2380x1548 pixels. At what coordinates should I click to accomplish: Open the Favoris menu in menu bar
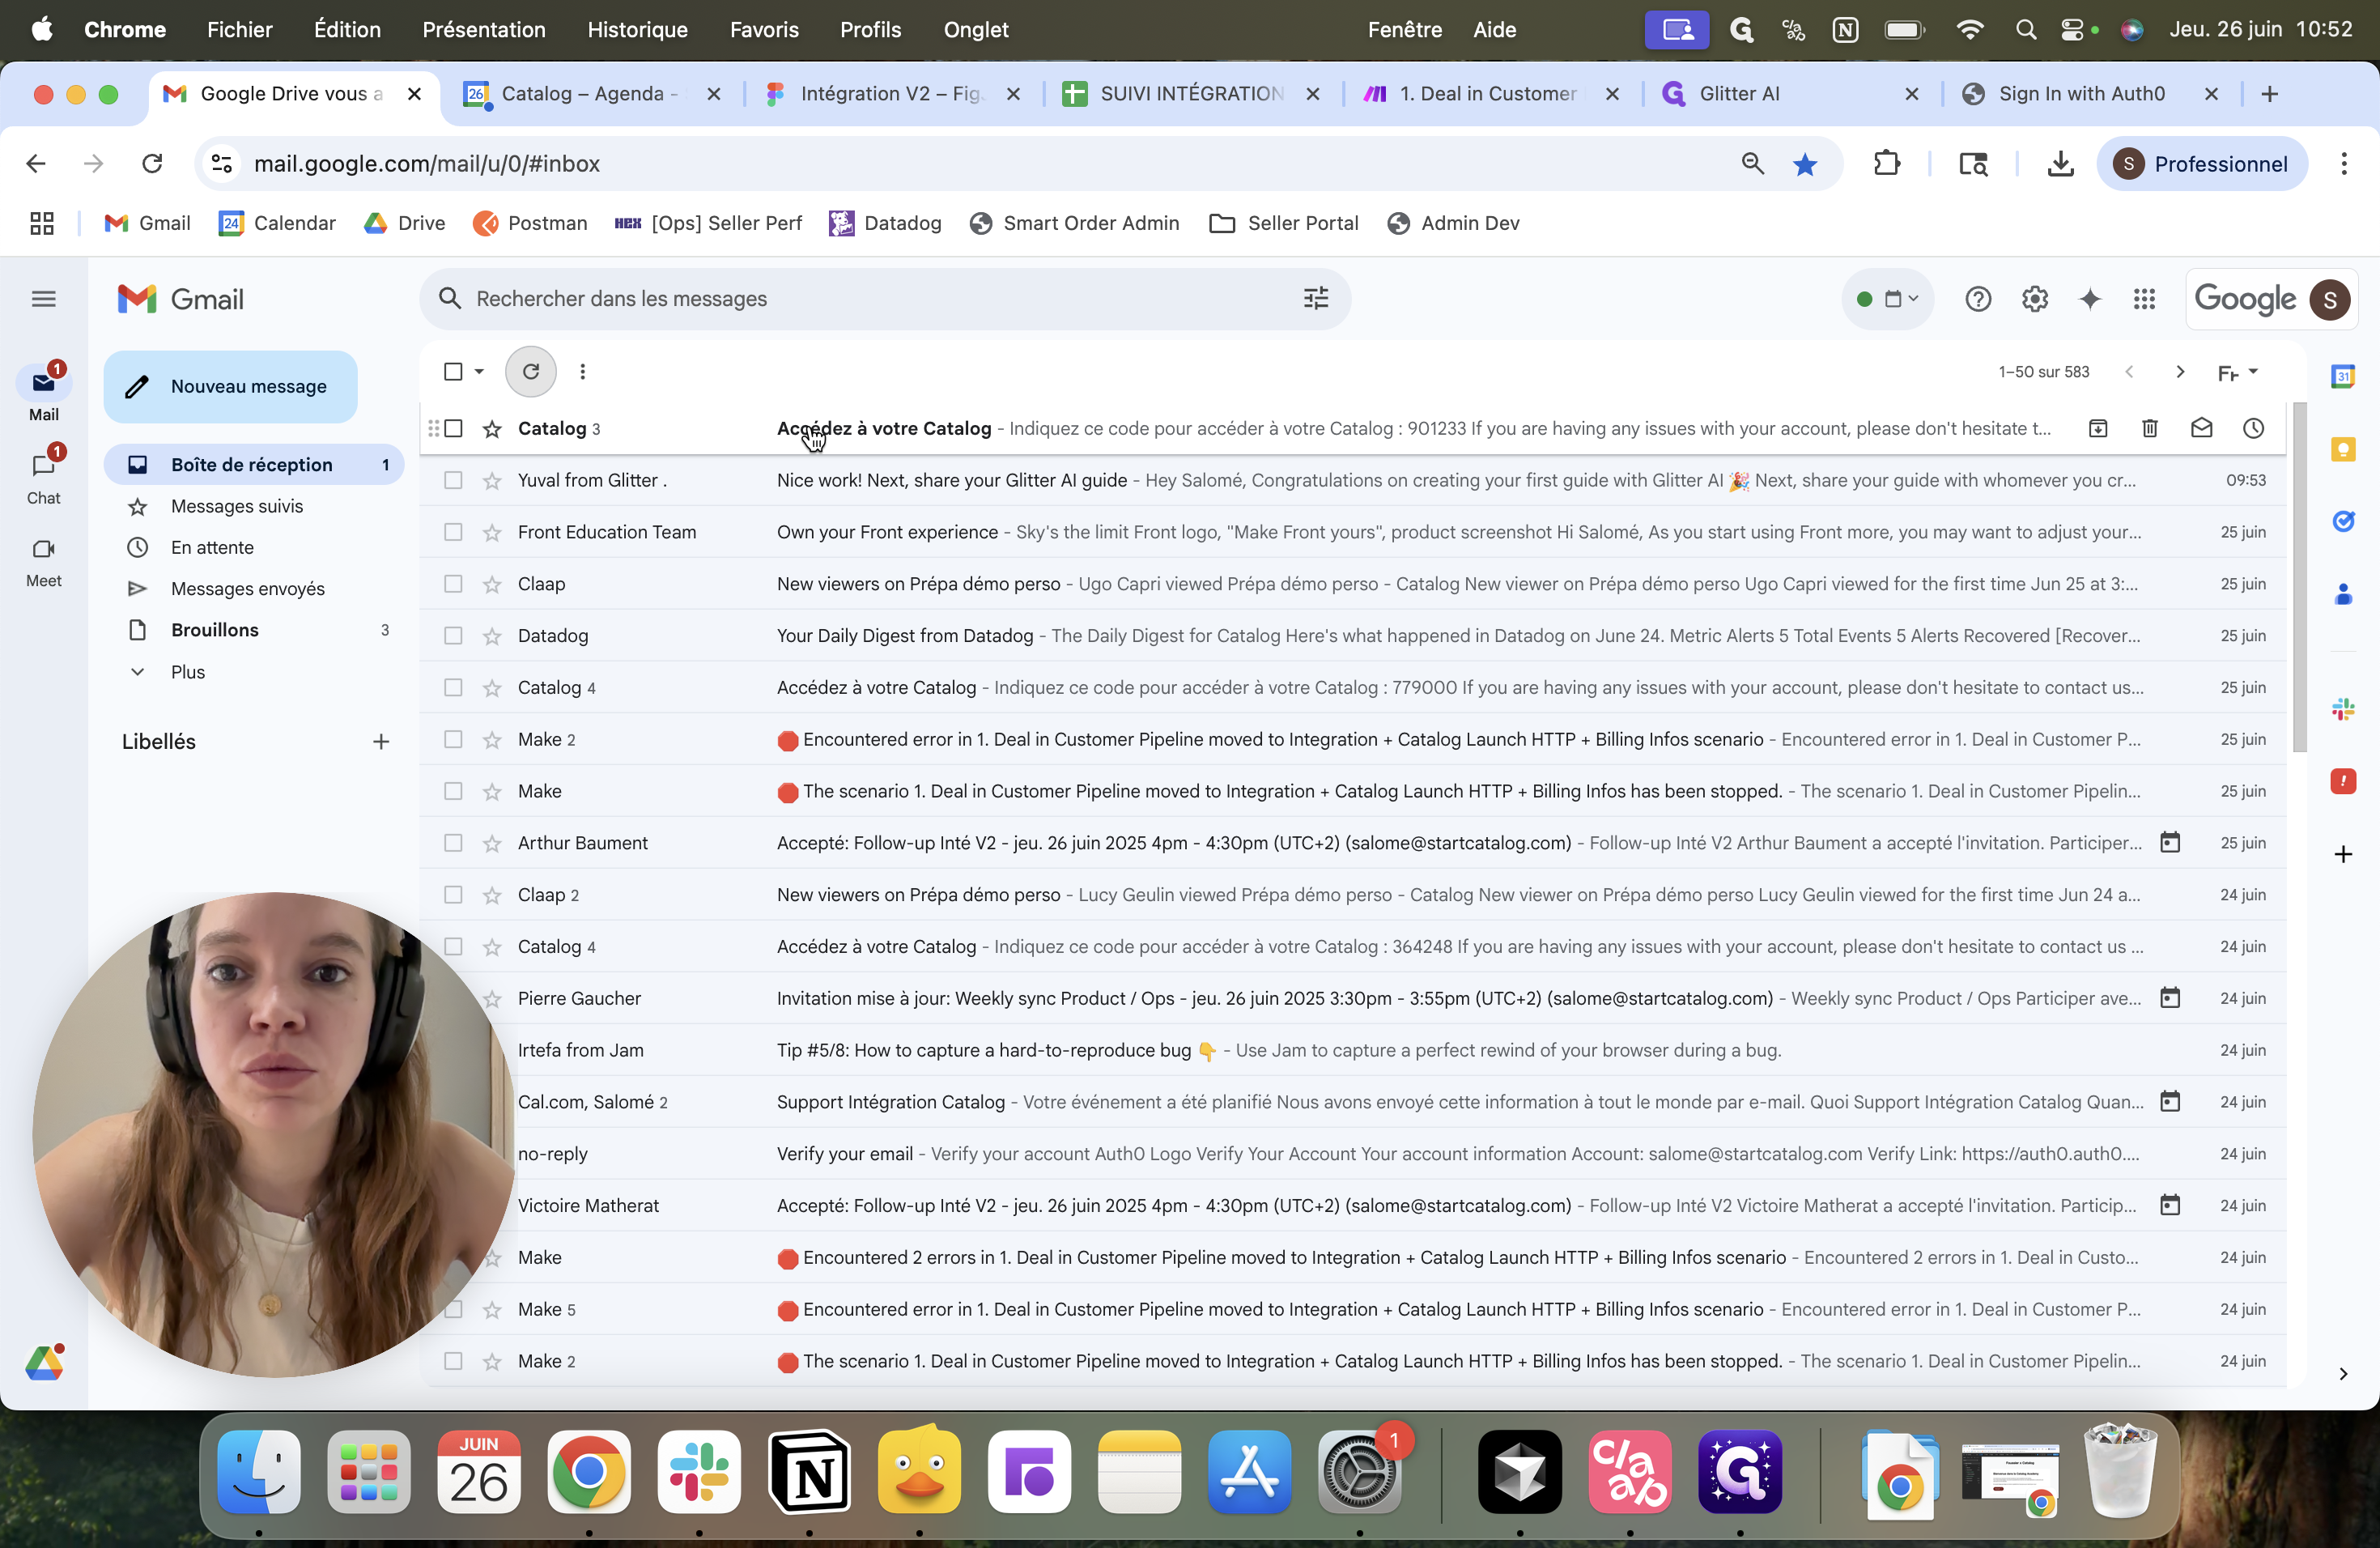click(764, 30)
